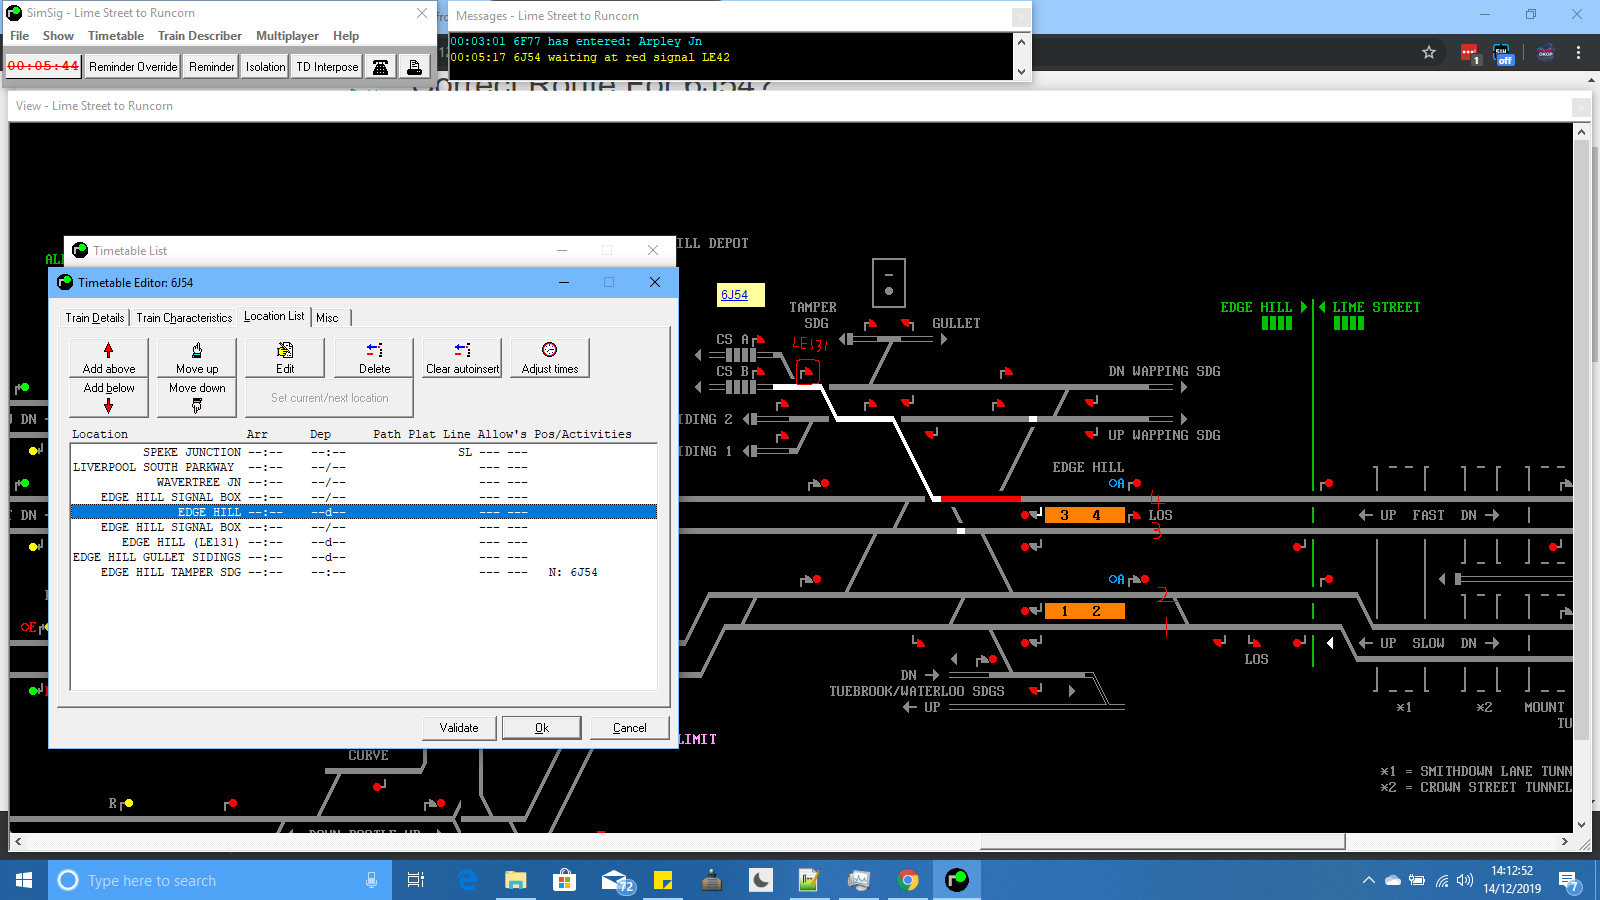Click the Edit location button
1600x900 pixels.
pyautogui.click(x=285, y=357)
